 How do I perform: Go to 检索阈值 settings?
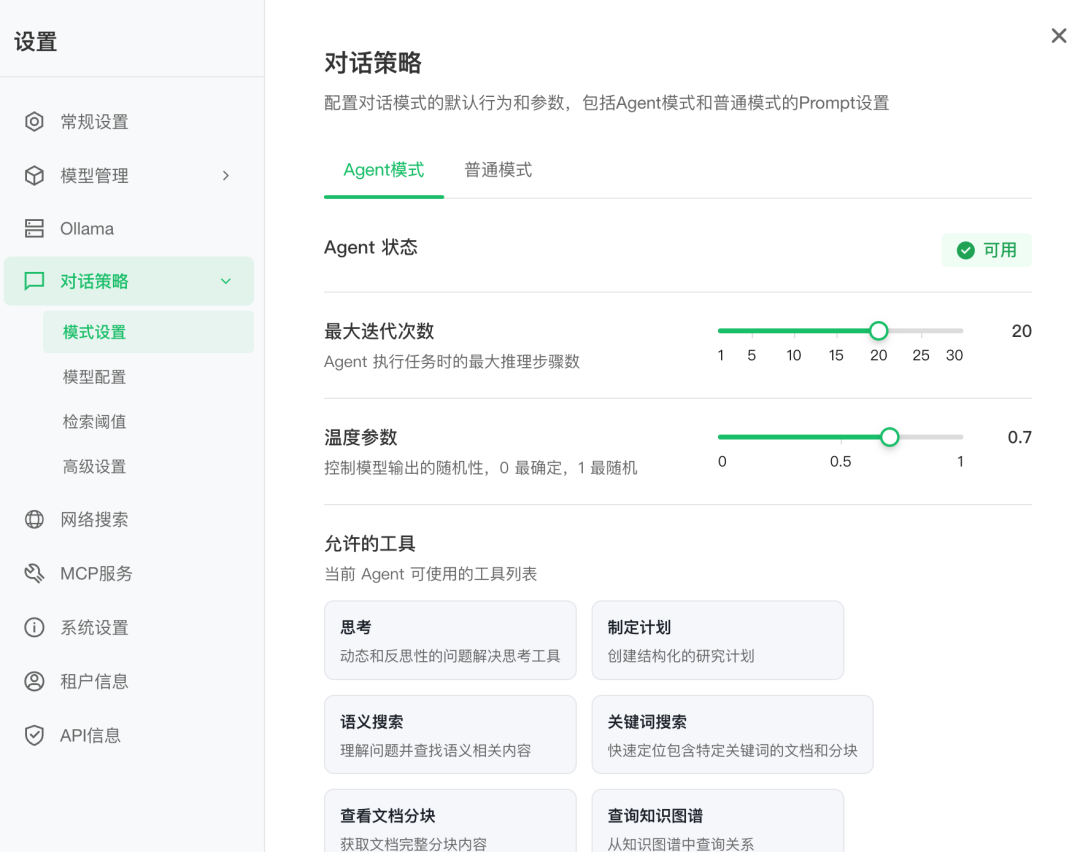94,422
